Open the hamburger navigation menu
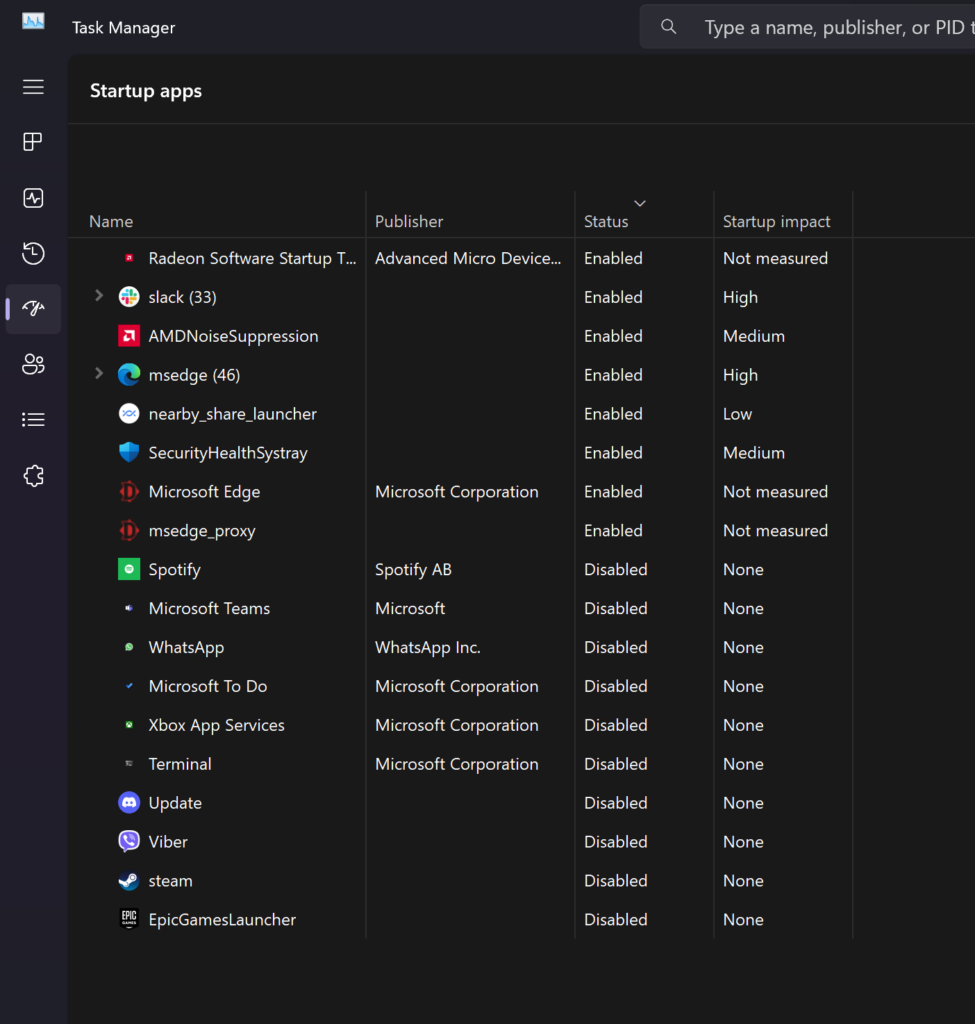Viewport: 975px width, 1024px height. 33,87
